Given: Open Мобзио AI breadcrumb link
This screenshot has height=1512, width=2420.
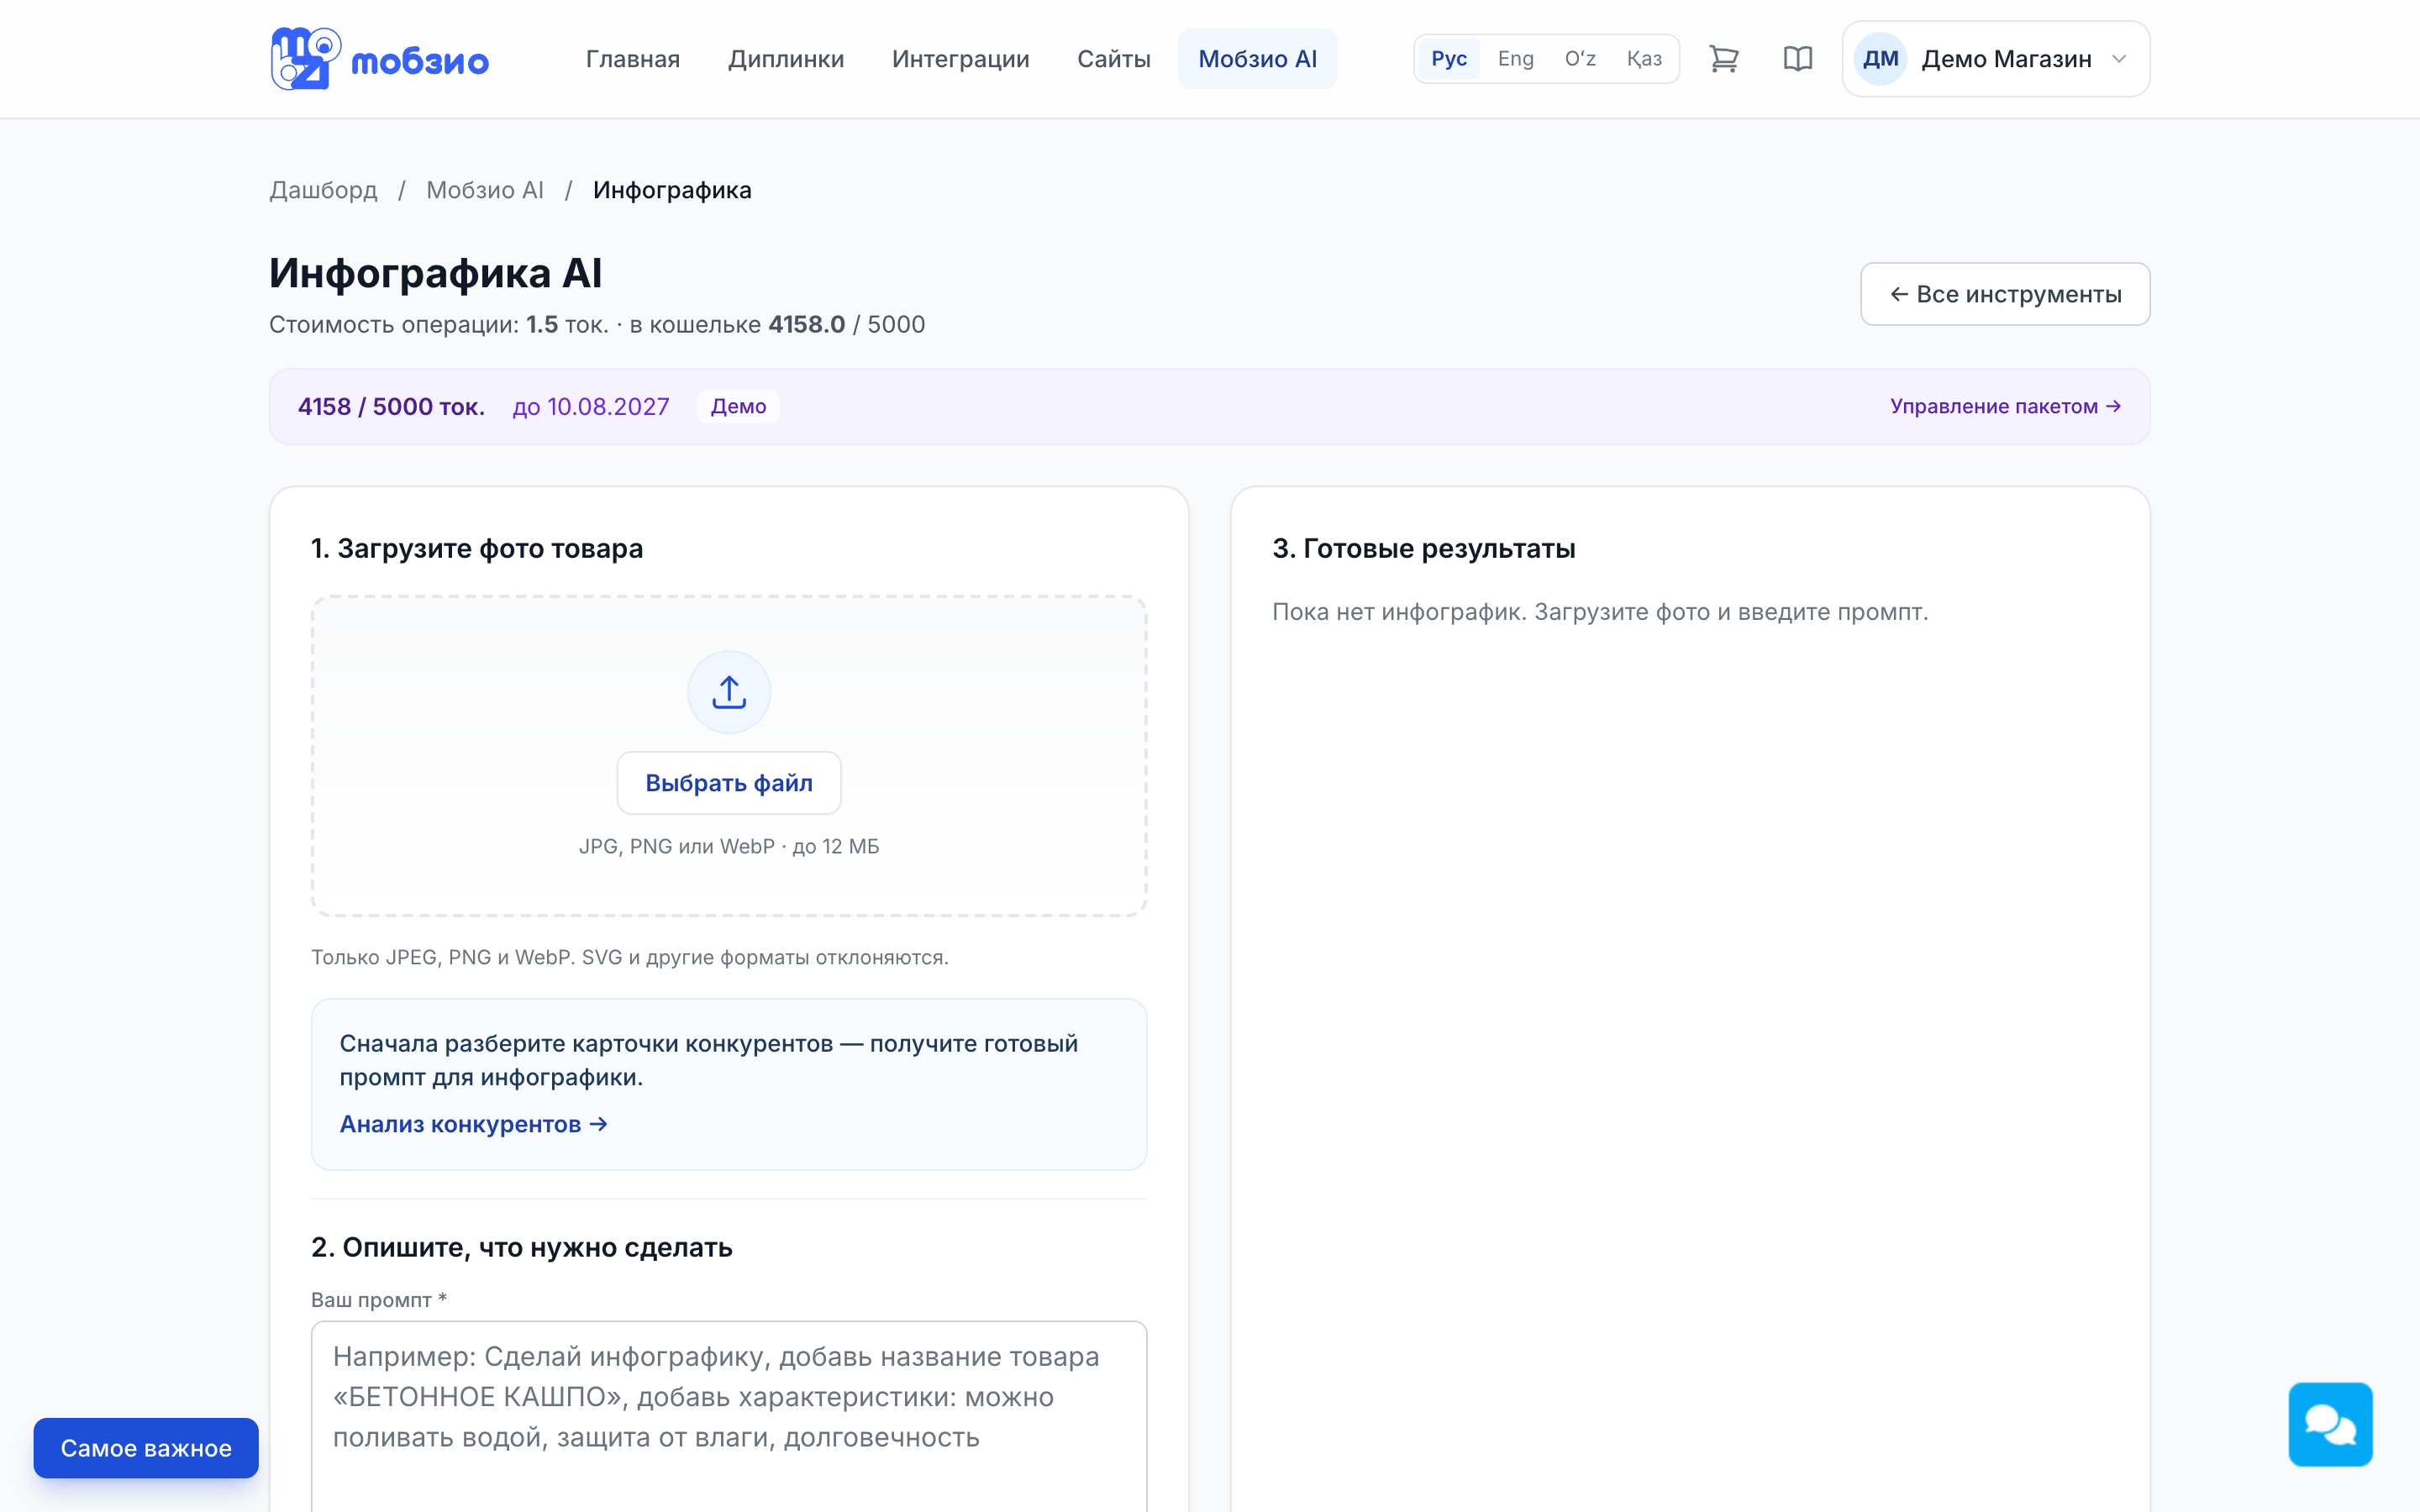Looking at the screenshot, I should [x=485, y=190].
